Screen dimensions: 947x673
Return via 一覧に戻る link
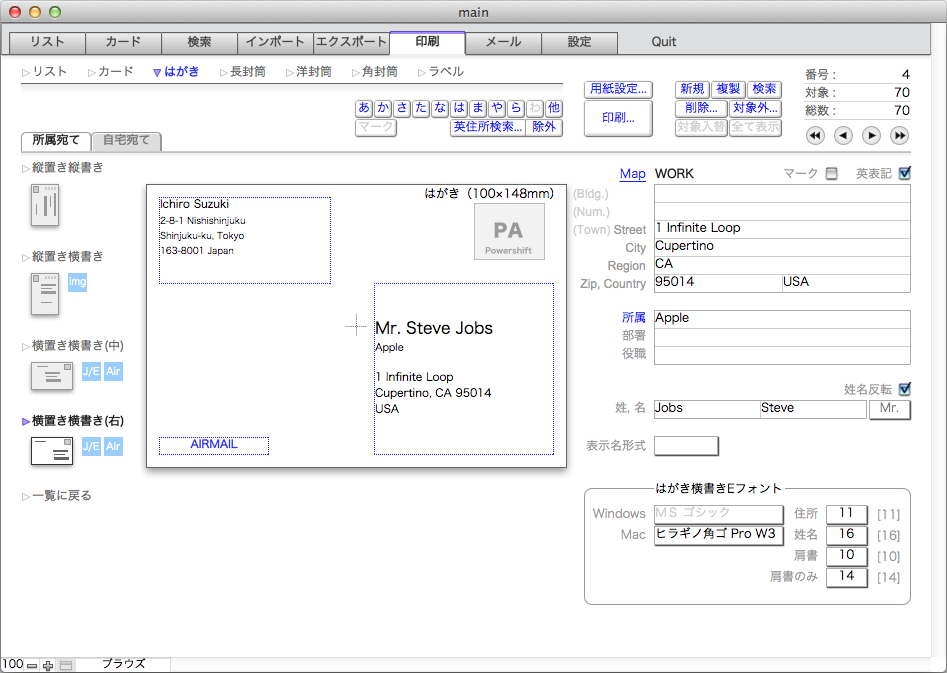[57, 496]
